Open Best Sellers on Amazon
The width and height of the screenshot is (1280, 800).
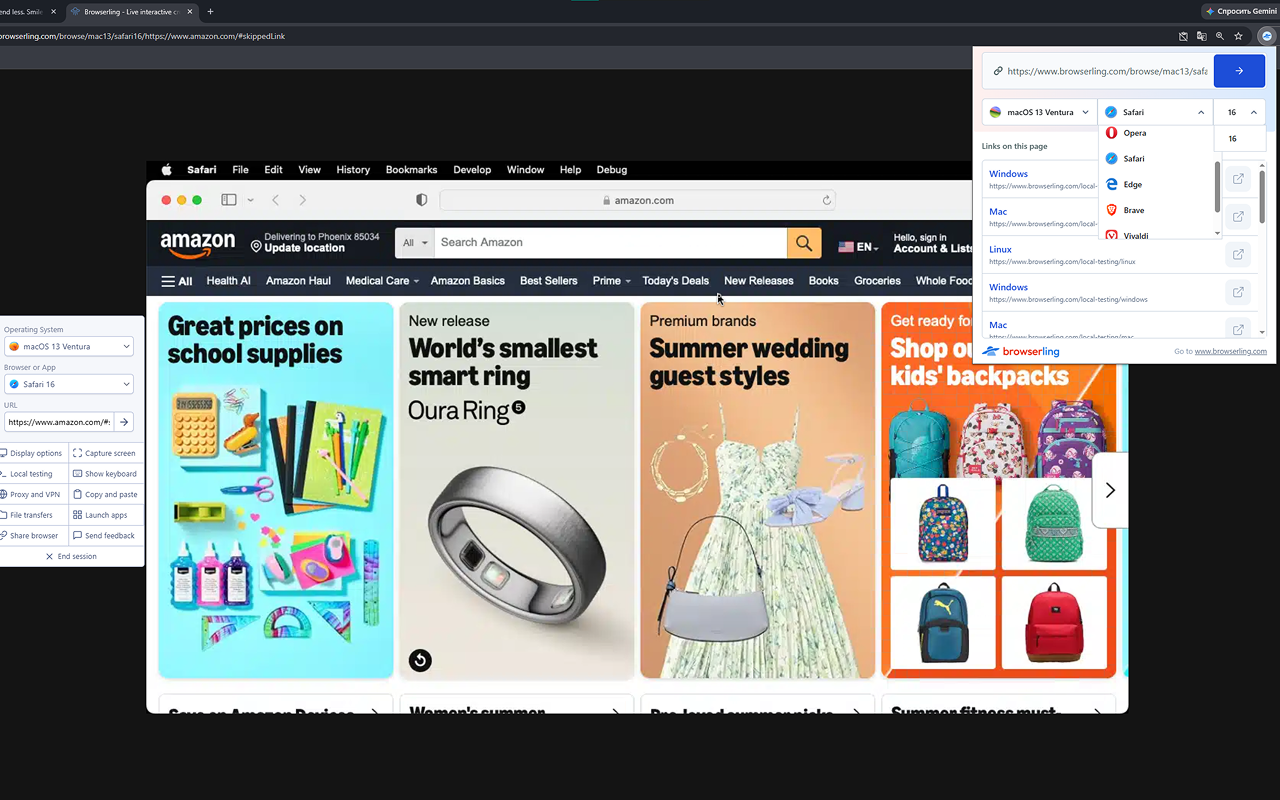(x=548, y=281)
